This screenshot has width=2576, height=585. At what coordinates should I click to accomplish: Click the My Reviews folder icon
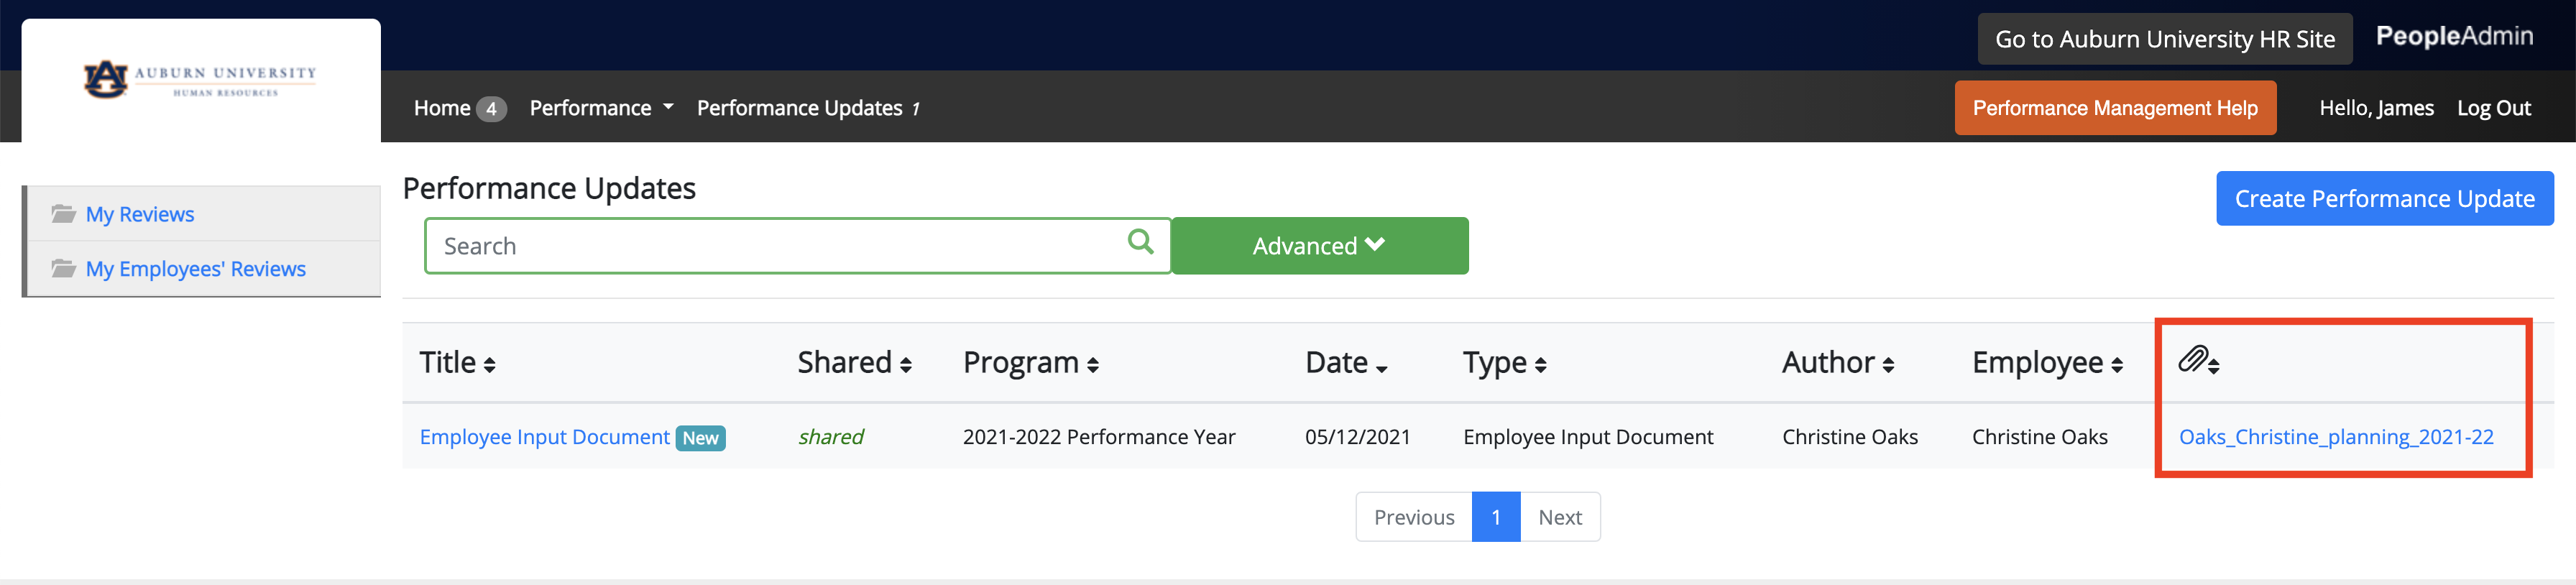tap(64, 214)
